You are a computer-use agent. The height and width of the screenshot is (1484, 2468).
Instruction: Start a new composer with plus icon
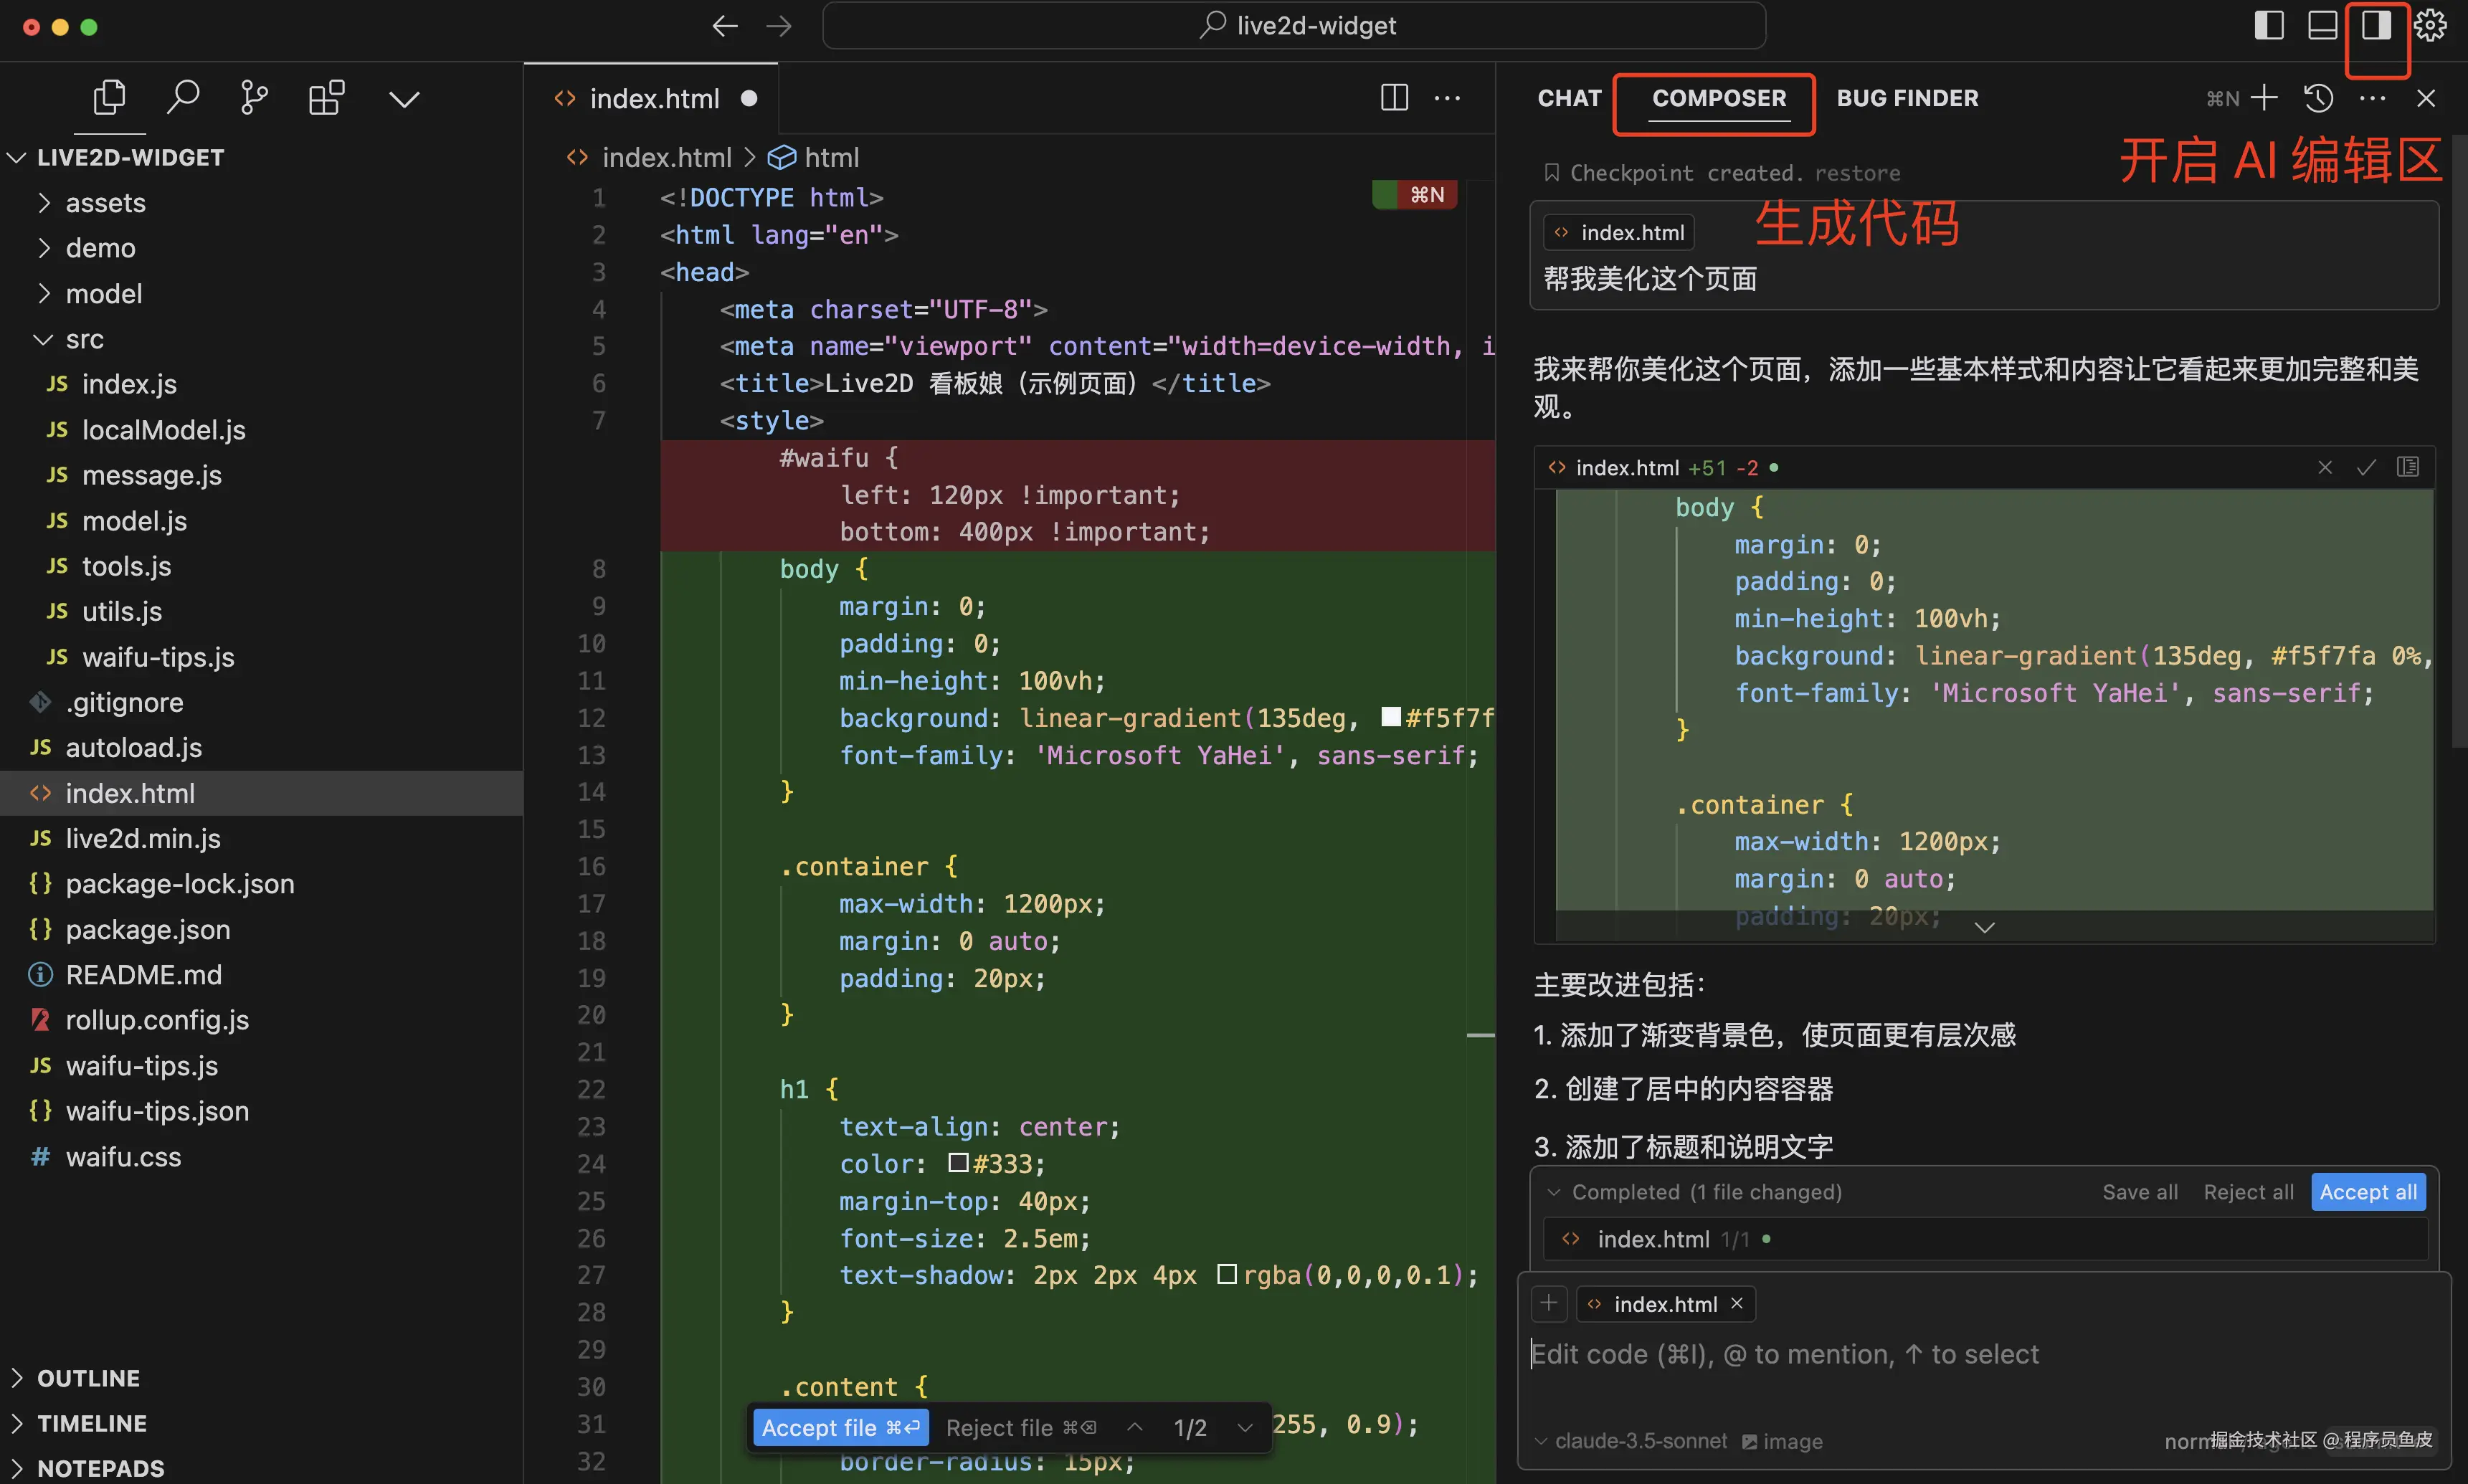[x=2264, y=98]
